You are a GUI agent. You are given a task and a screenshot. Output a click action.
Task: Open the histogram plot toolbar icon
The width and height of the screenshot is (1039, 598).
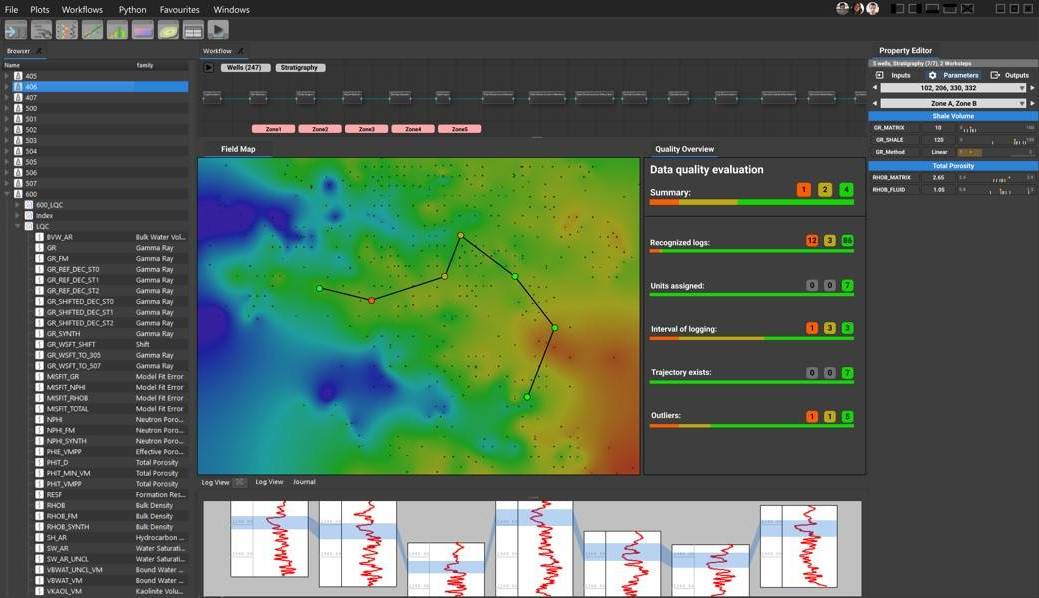tap(118, 31)
